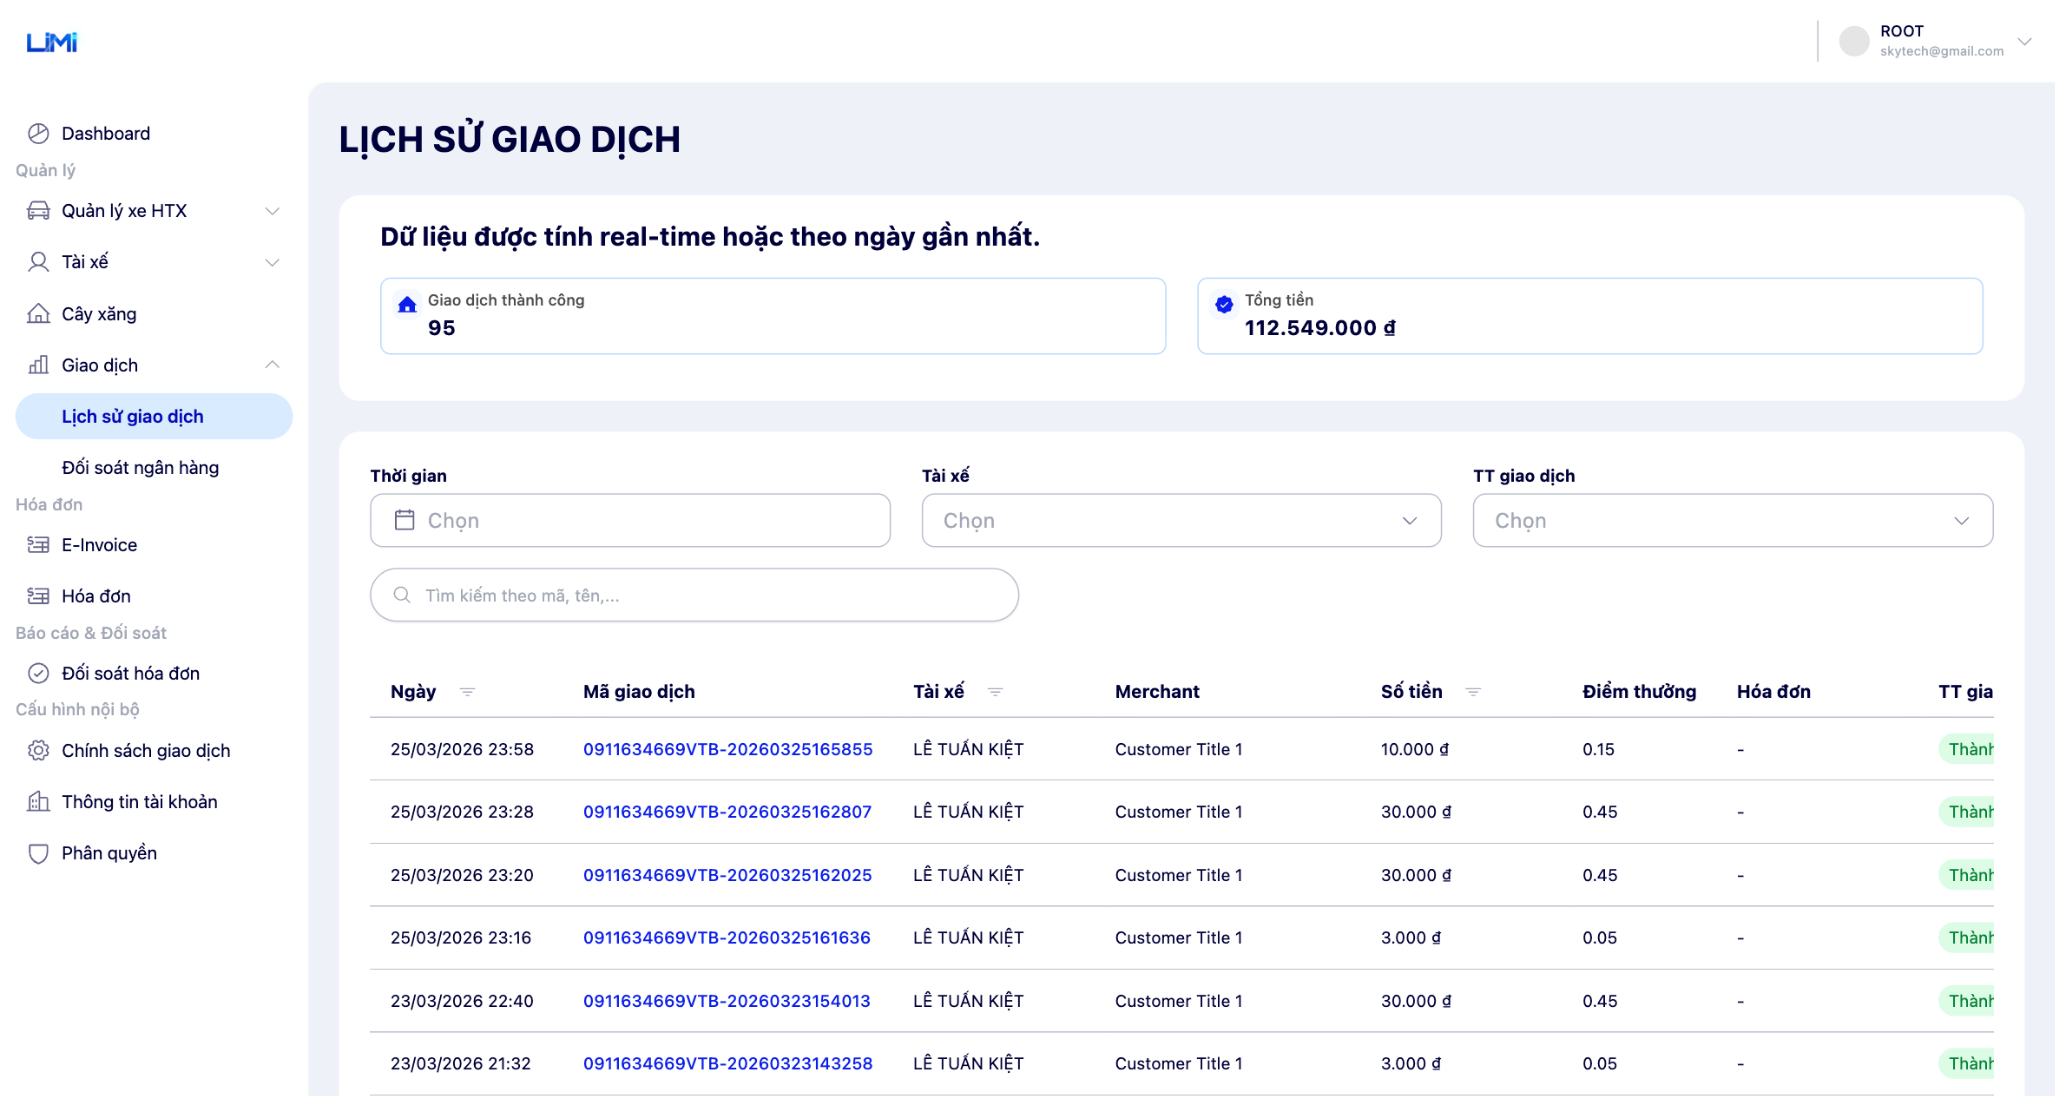Click the Điểm thưởng column header
Image resolution: width=2055 pixels, height=1096 pixels.
coord(1639,692)
